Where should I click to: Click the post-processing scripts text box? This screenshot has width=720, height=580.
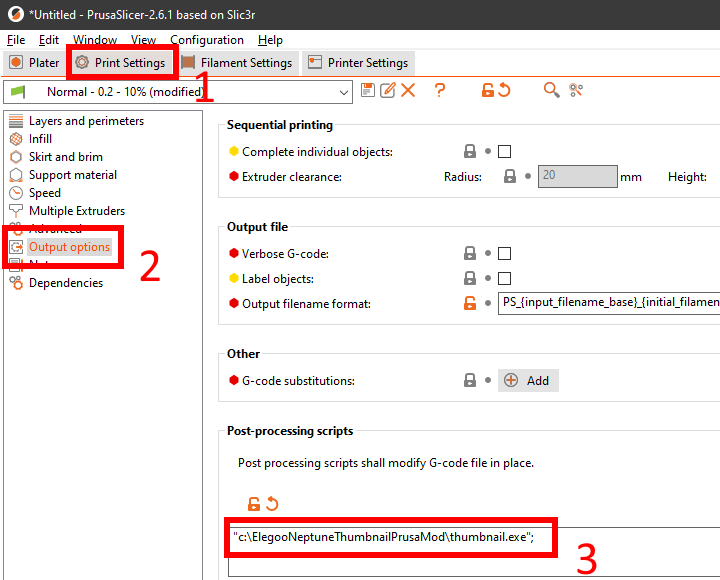474,552
